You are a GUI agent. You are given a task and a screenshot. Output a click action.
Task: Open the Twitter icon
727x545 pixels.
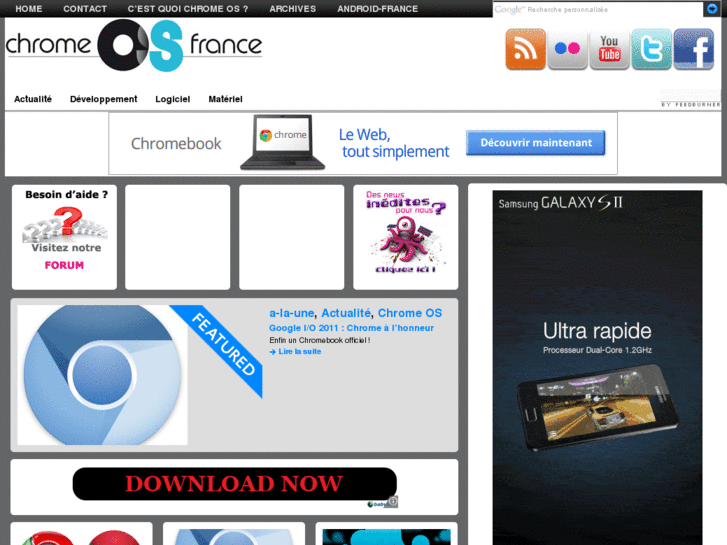651,49
